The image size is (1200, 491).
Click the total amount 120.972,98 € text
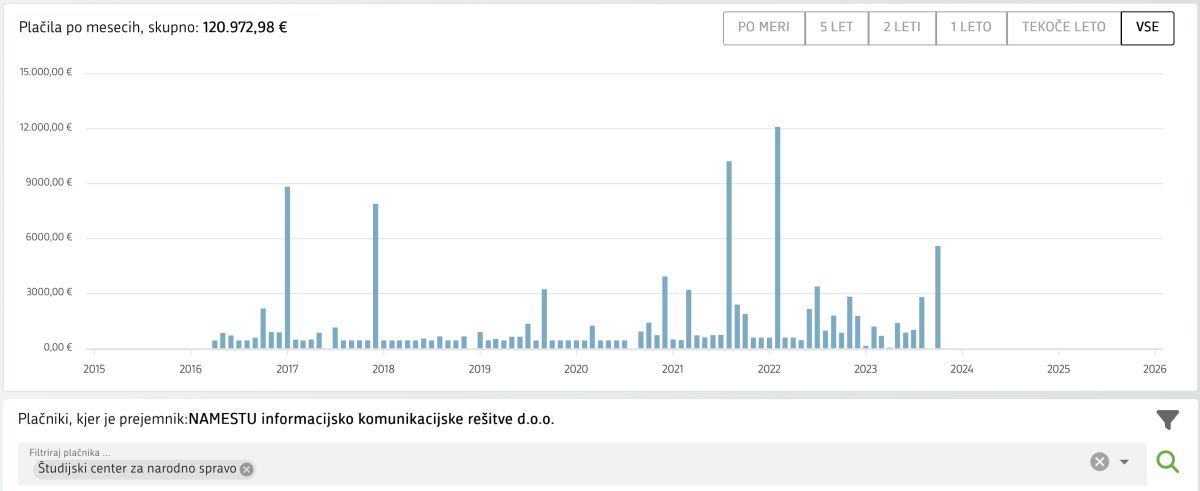click(x=245, y=27)
